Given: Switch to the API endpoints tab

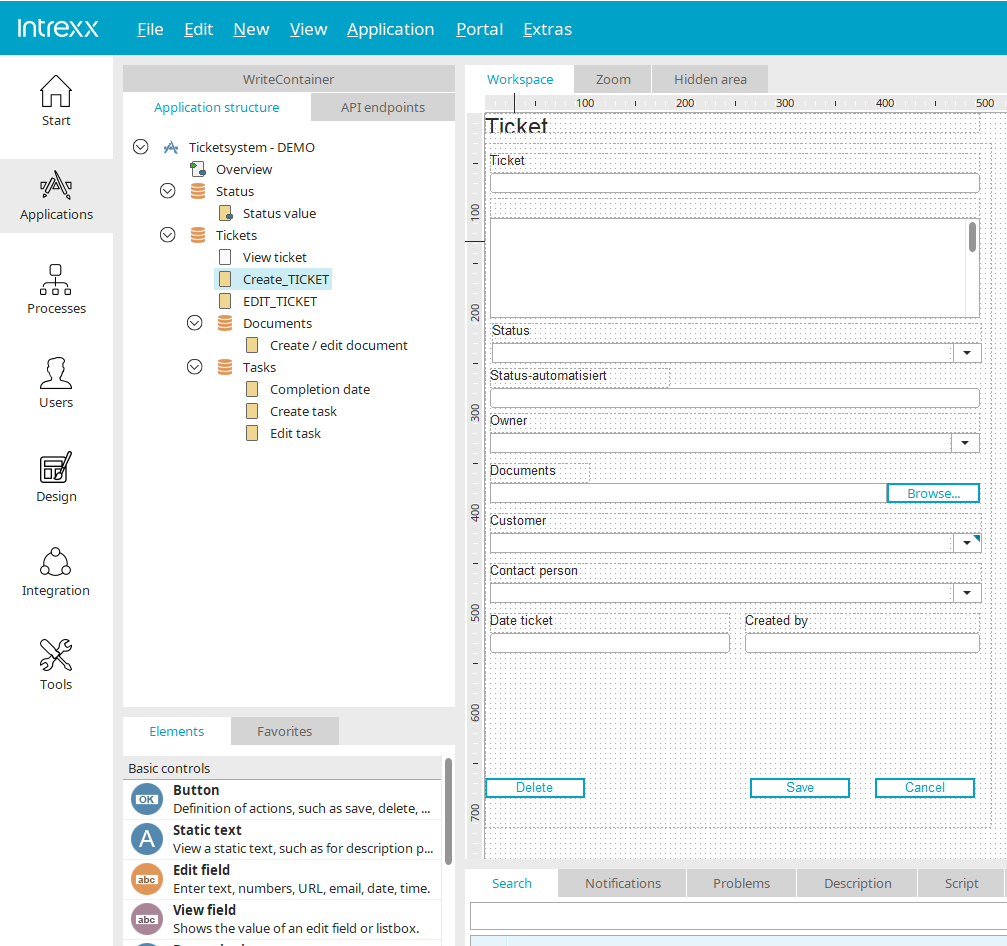Looking at the screenshot, I should point(383,107).
